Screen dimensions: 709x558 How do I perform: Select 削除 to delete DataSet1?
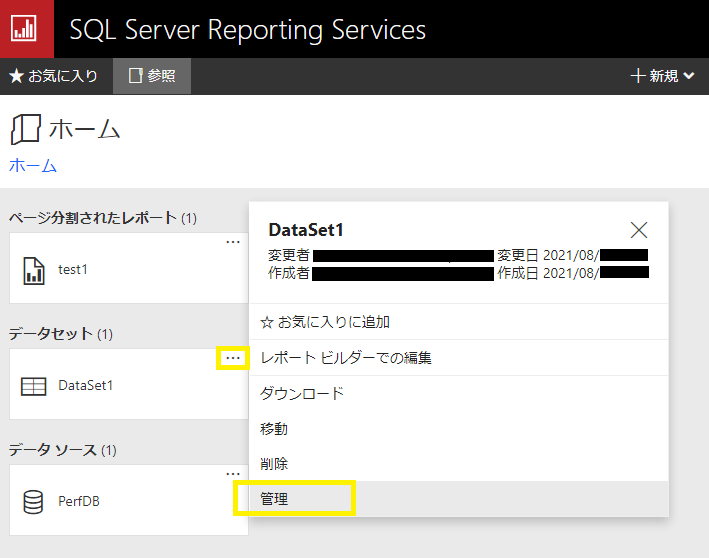point(459,463)
